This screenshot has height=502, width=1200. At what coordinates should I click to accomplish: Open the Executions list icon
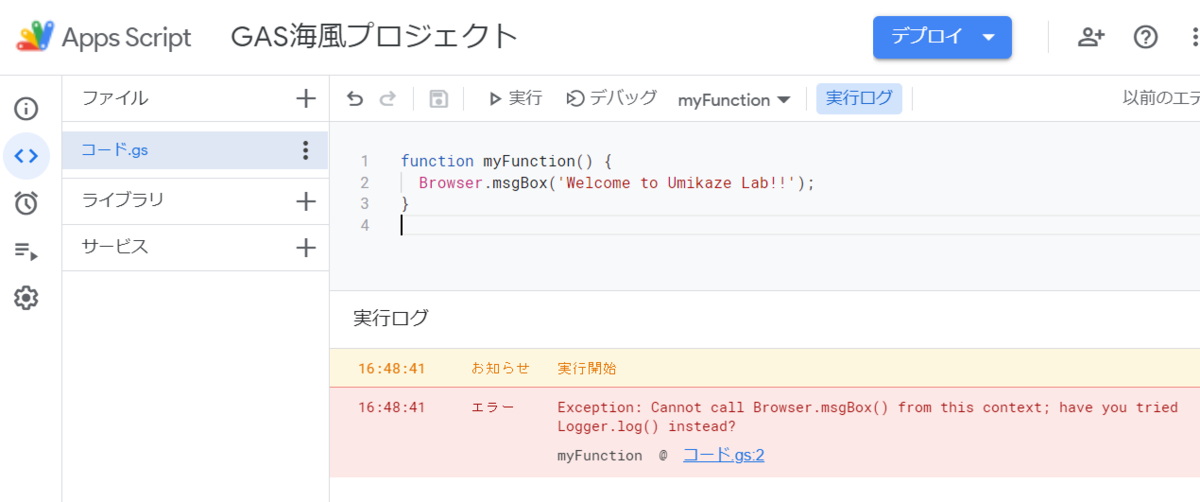point(26,251)
